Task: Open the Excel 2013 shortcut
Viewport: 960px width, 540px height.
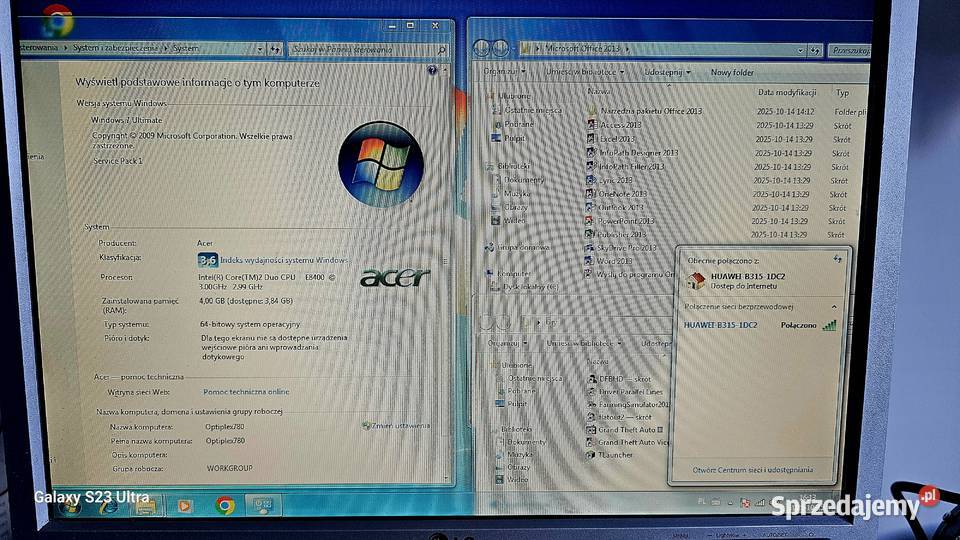Action: tap(616, 139)
